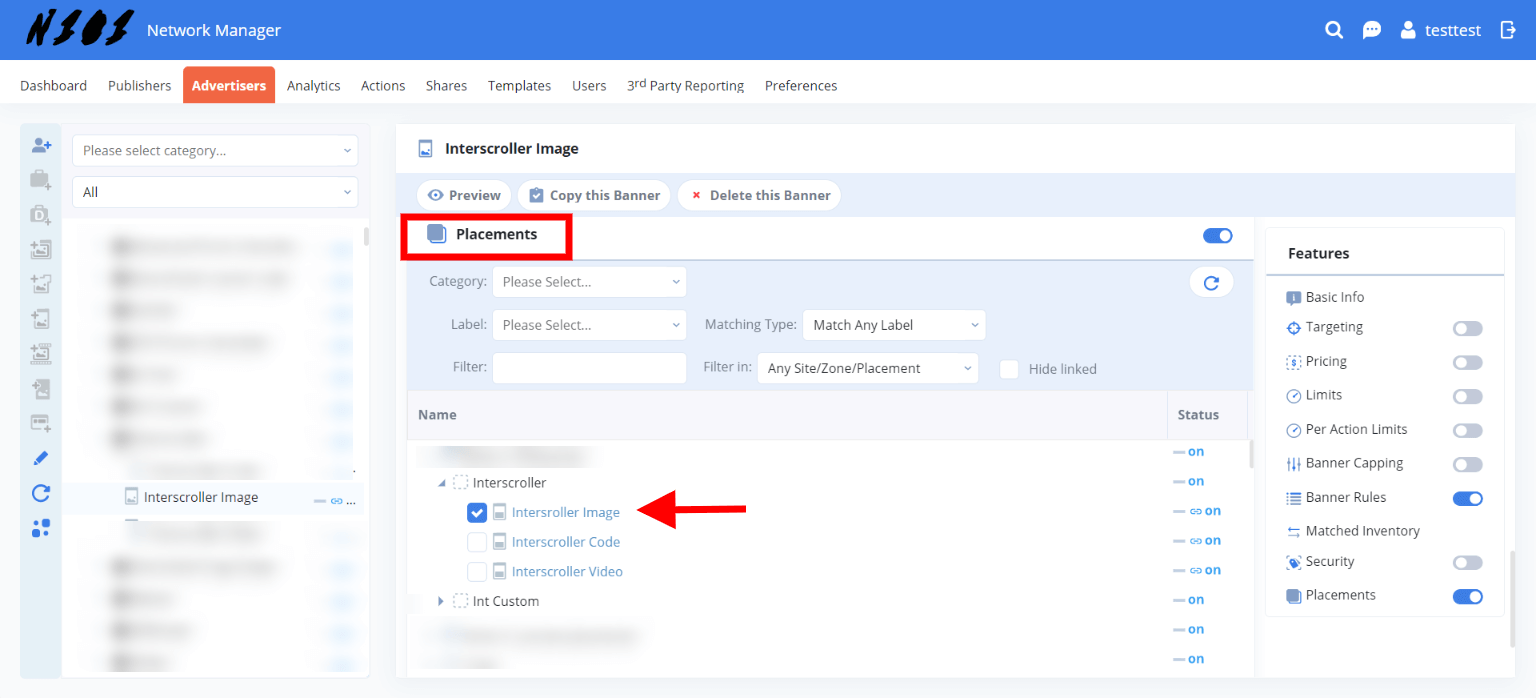This screenshot has height=698, width=1536.
Task: Click the placements reload circular arrow button
Action: pos(1211,283)
